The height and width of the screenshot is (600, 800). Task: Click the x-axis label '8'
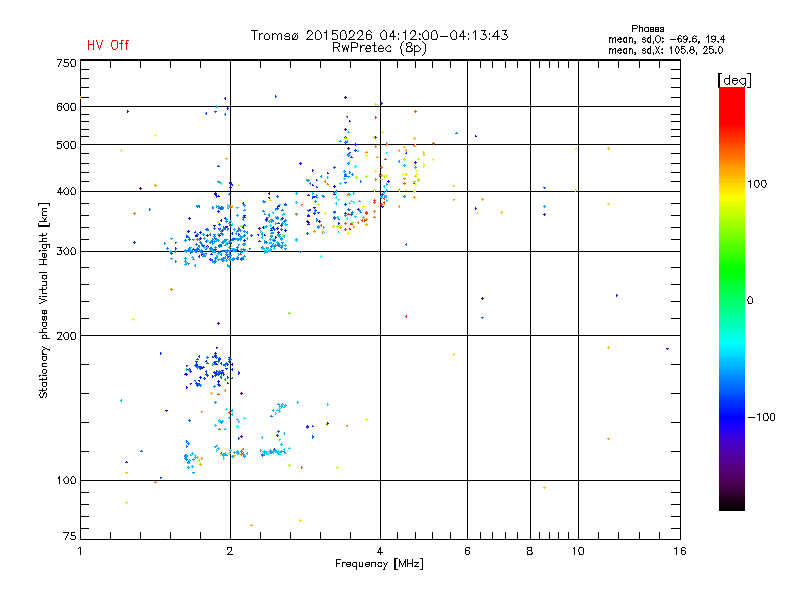click(x=530, y=551)
